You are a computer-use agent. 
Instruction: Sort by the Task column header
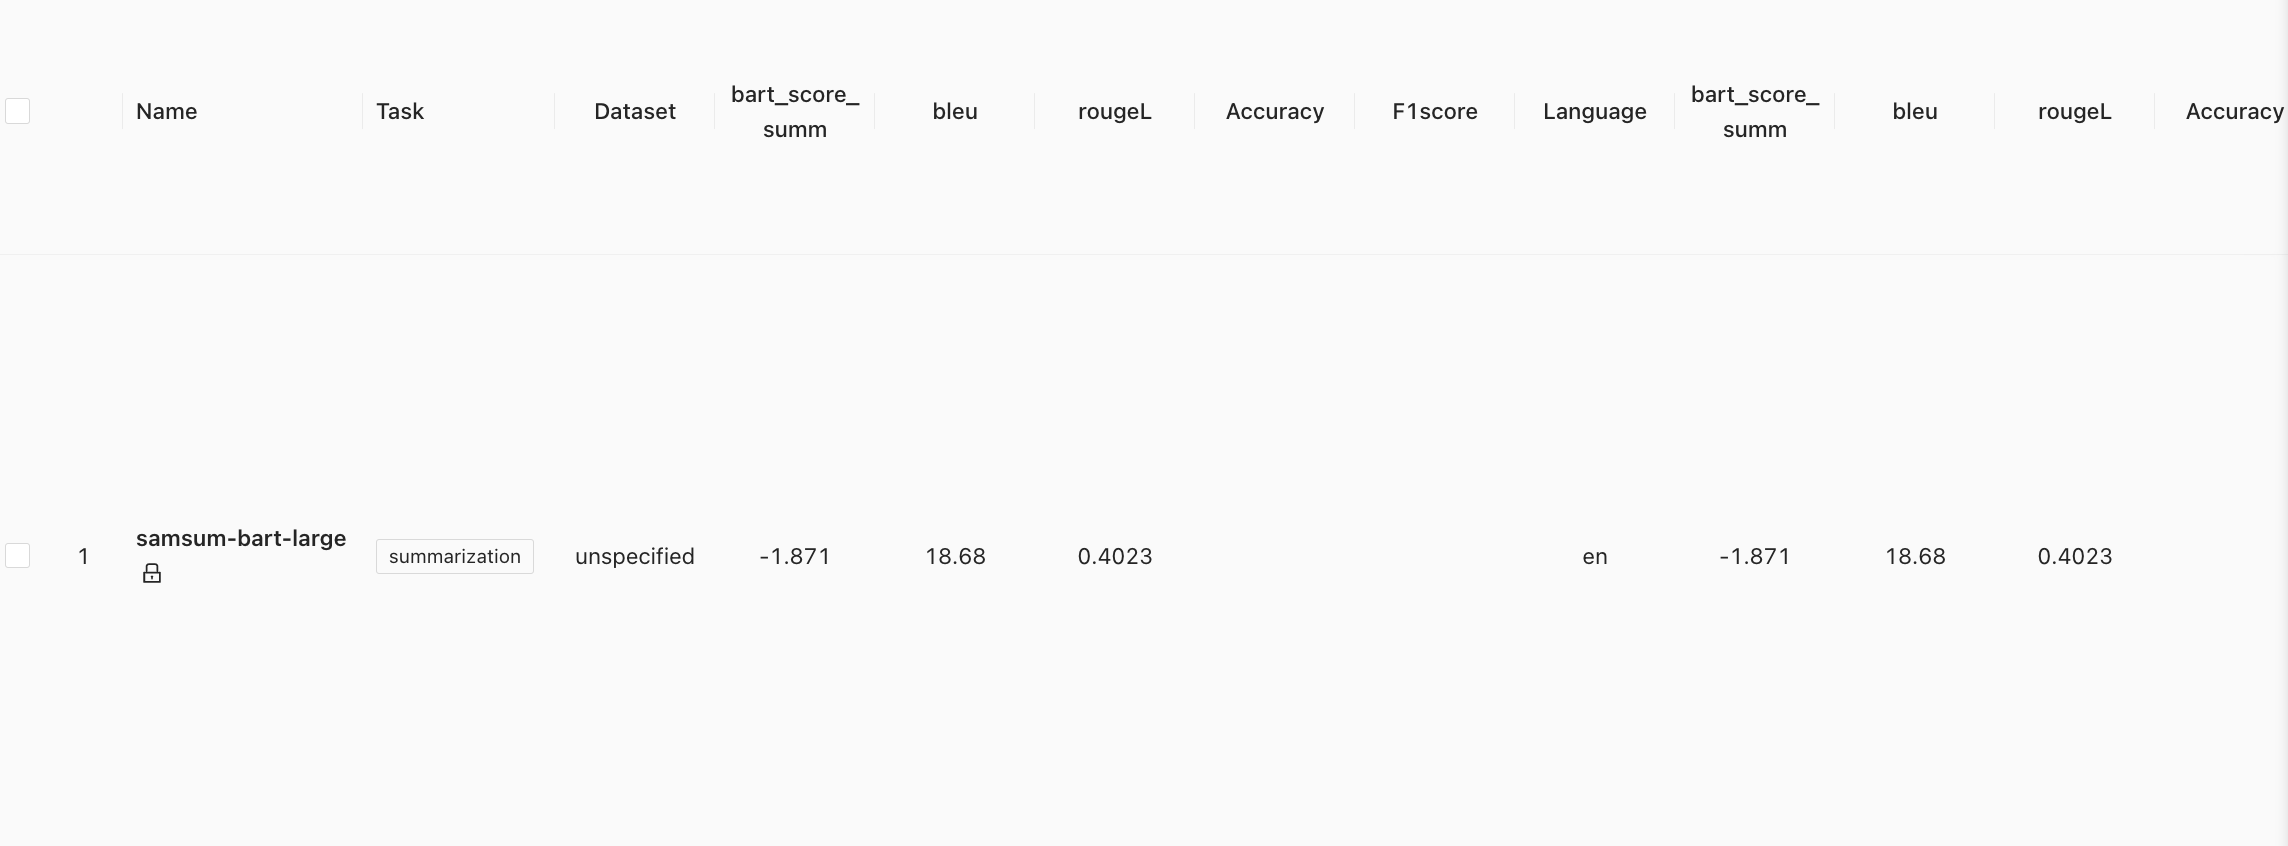[399, 111]
